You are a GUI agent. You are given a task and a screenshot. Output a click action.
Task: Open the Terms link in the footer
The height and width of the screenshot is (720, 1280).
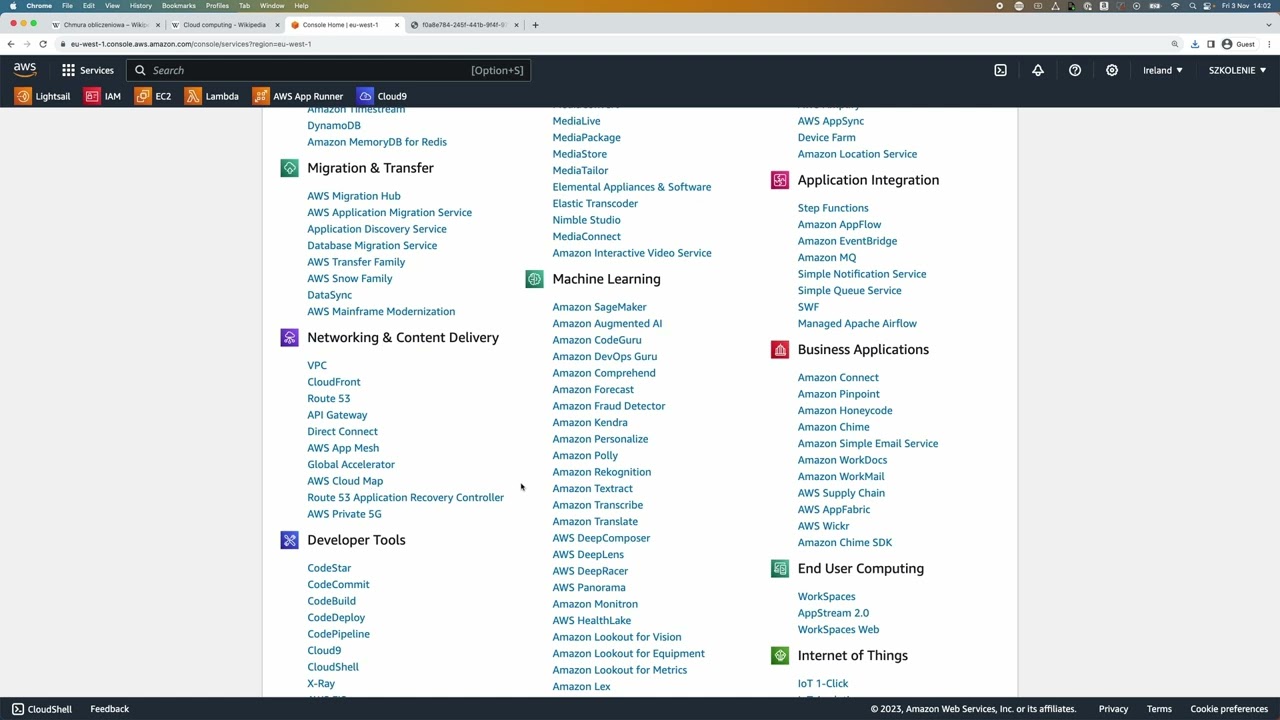click(1159, 709)
